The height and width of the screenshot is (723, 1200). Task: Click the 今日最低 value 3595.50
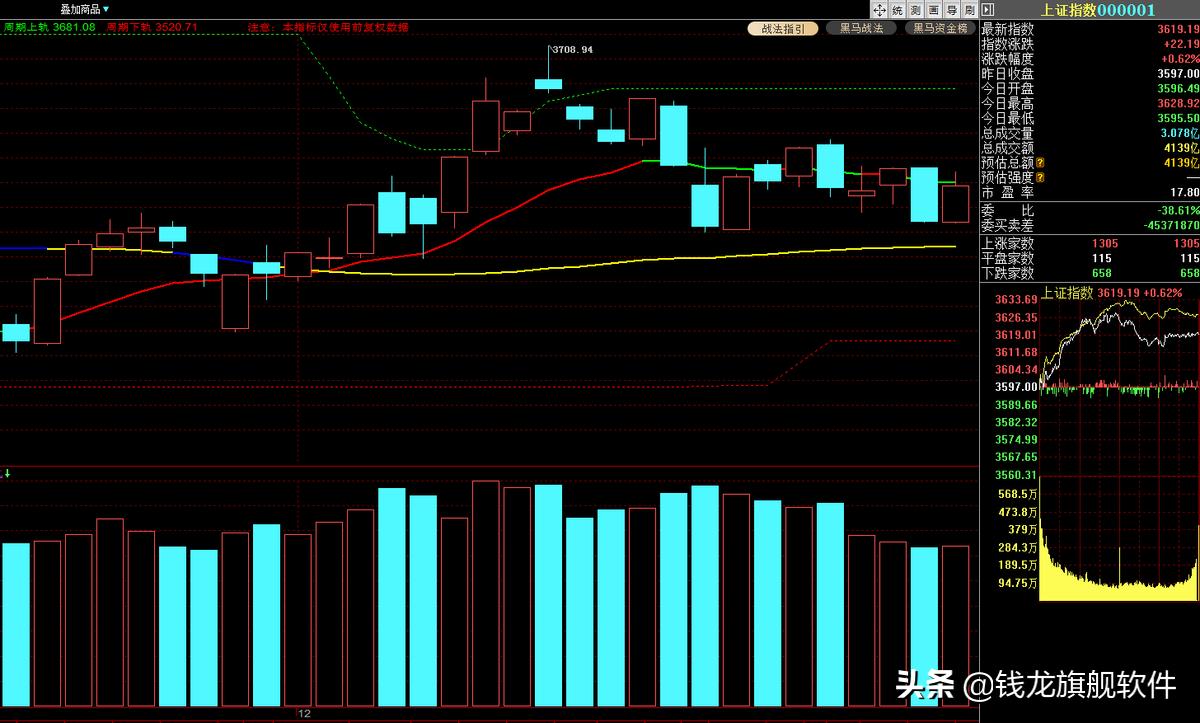click(x=1178, y=118)
